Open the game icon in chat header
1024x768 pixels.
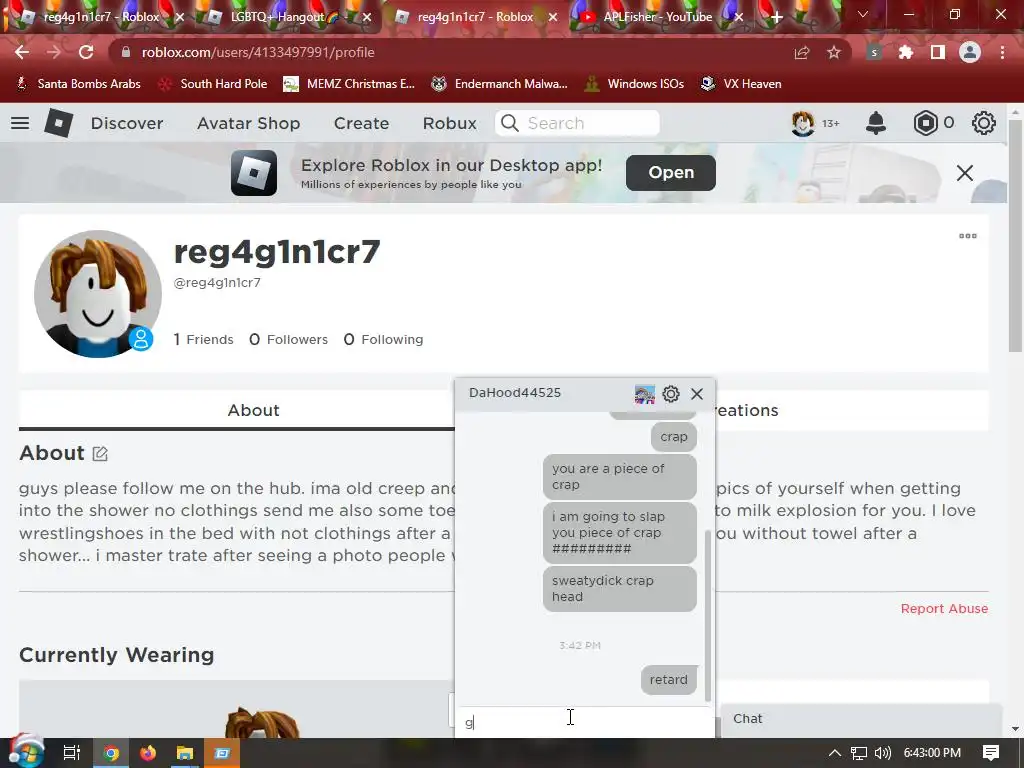click(x=645, y=394)
